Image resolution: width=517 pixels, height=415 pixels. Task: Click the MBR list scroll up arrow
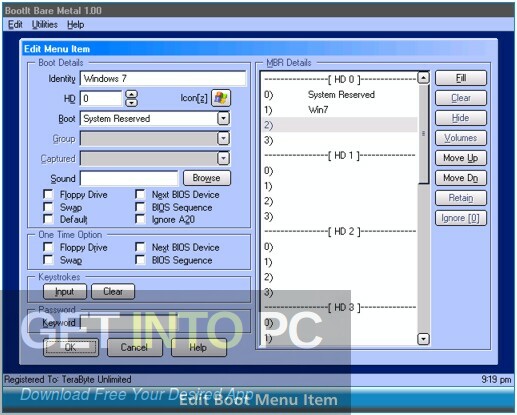coord(423,78)
